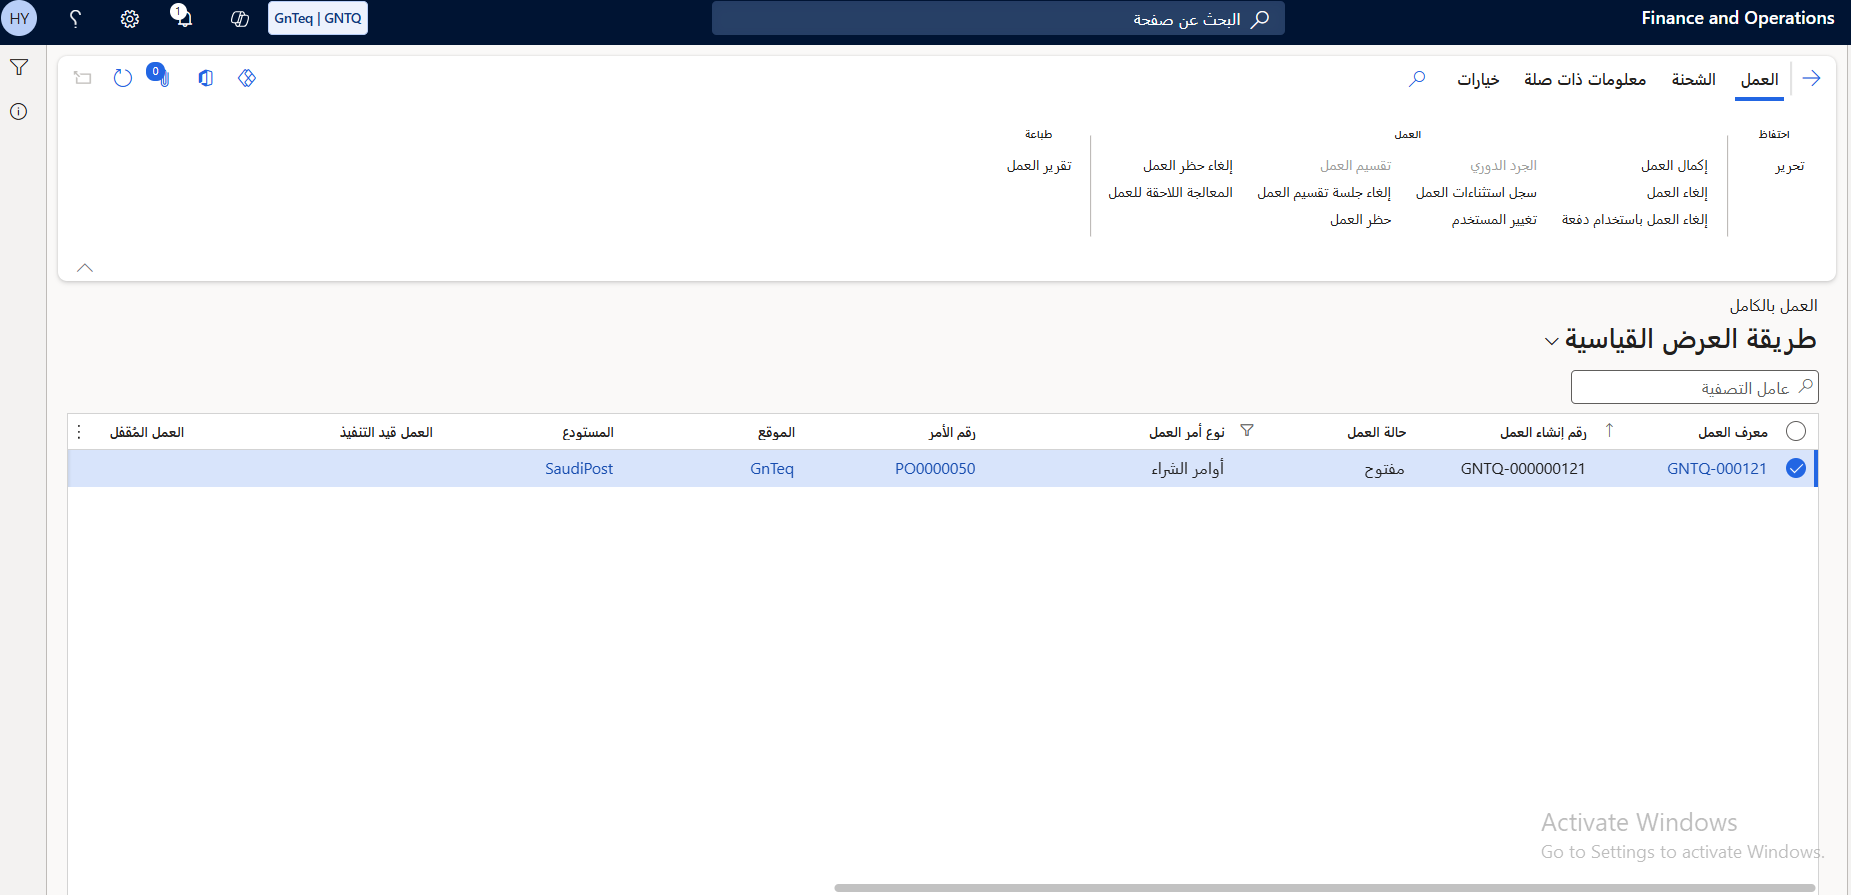Image resolution: width=1851 pixels, height=895 pixels.
Task: Click الموقع column header
Action: coord(776,432)
